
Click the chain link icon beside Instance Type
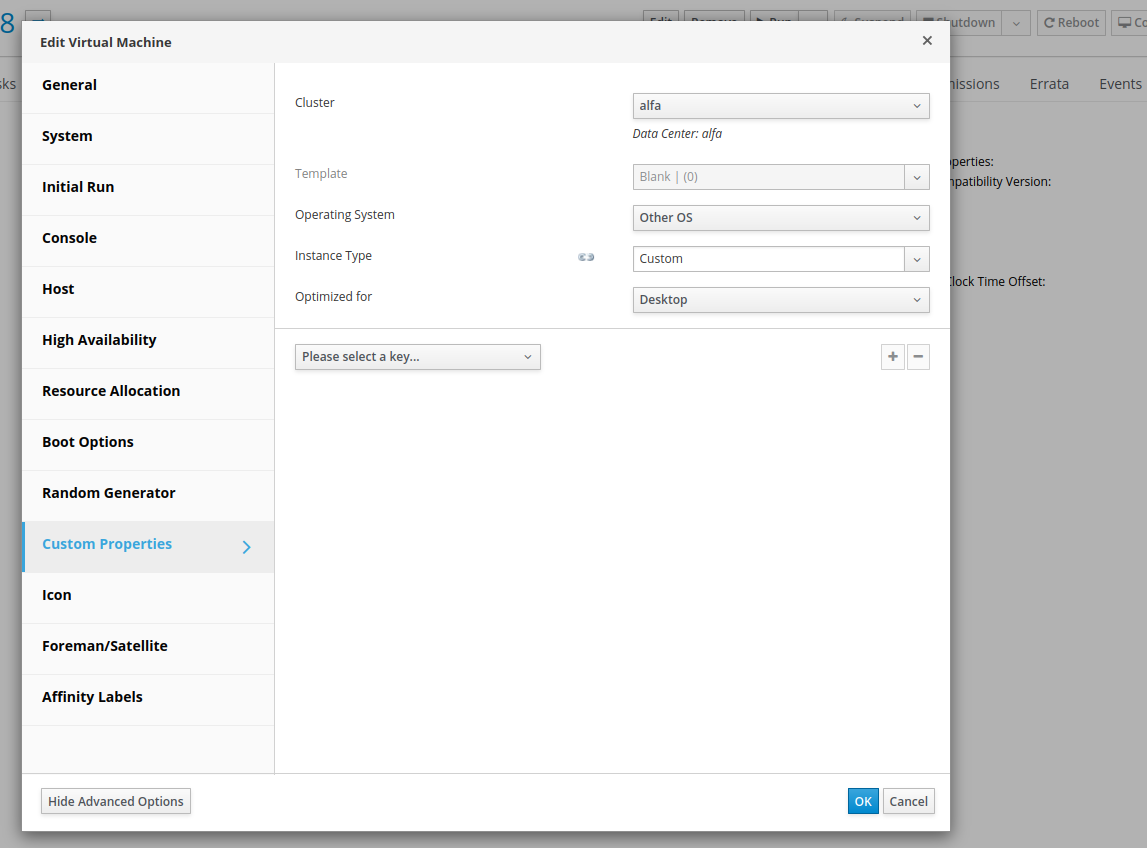(x=586, y=258)
